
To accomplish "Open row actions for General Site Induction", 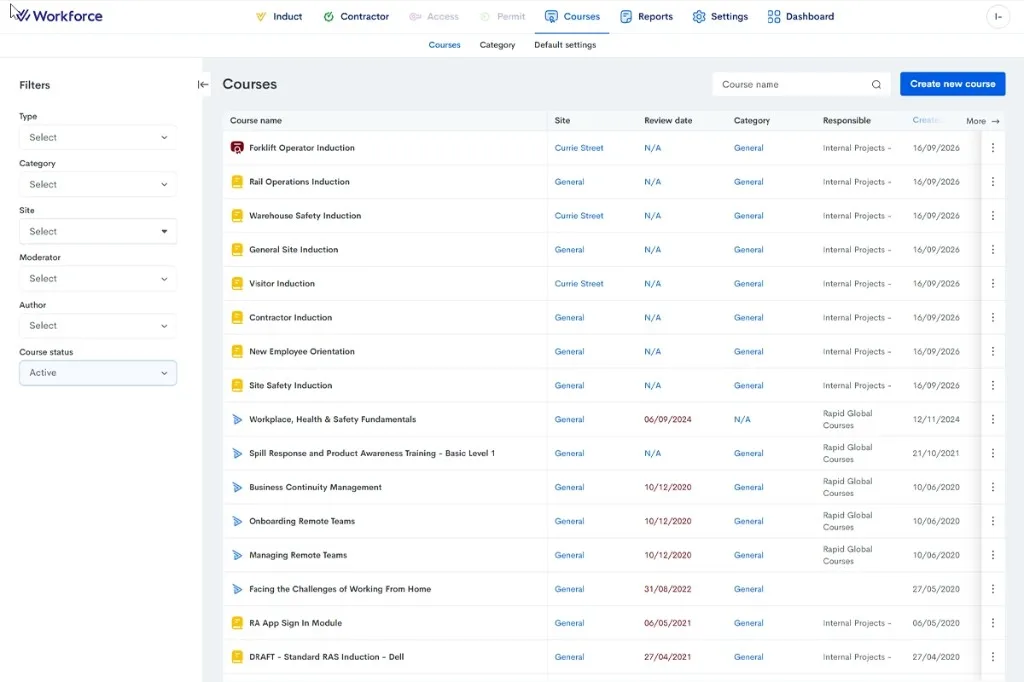I will point(993,250).
